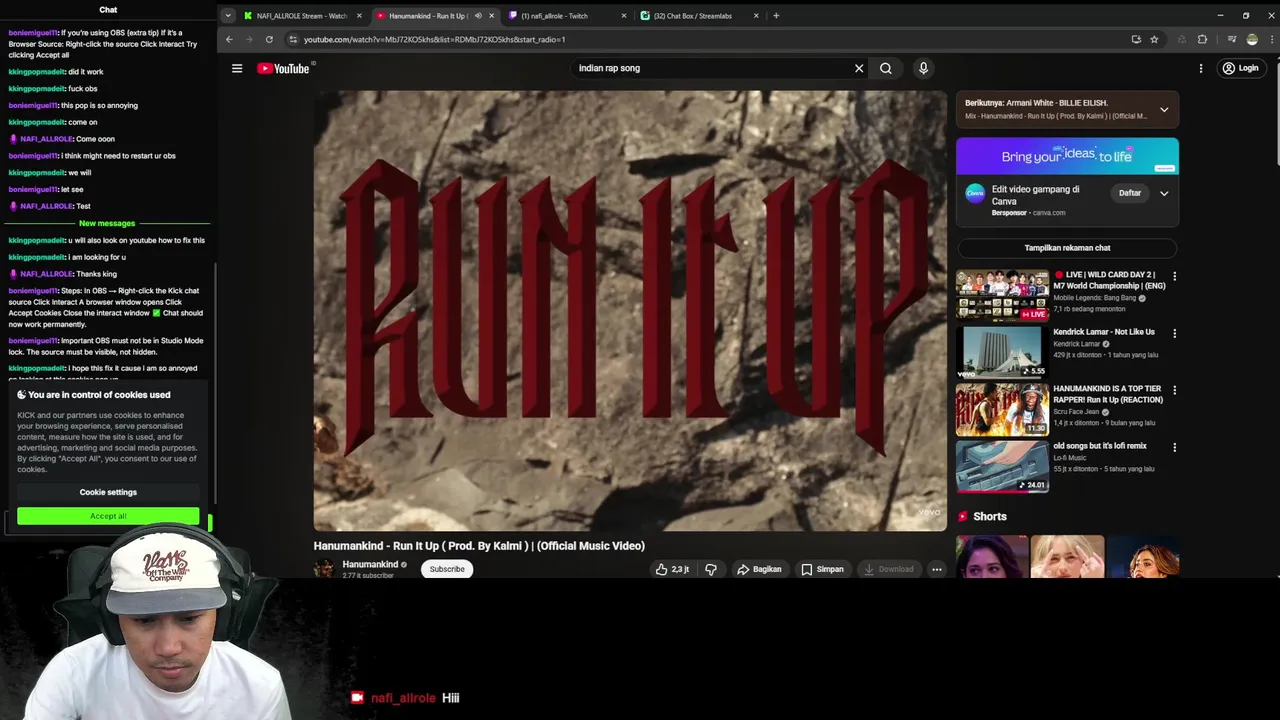Clear the 'indian rap song' search text

858,68
